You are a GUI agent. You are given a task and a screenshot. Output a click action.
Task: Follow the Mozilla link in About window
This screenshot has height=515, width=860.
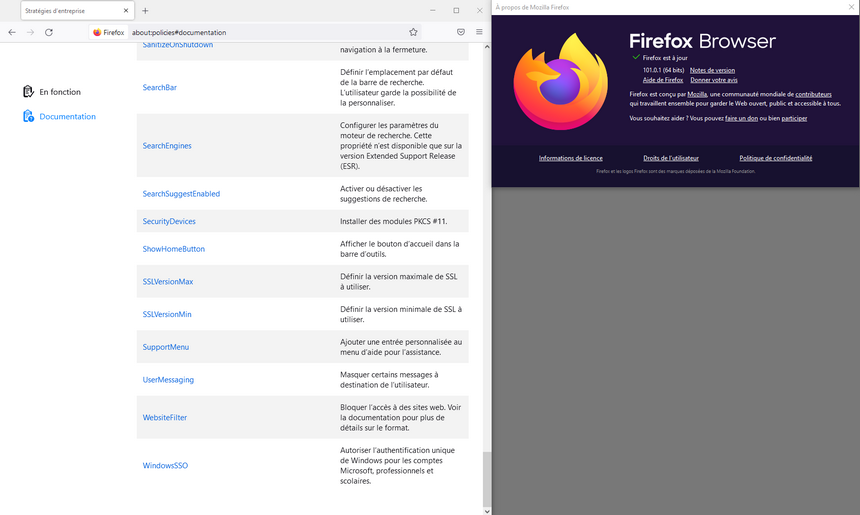(x=697, y=94)
